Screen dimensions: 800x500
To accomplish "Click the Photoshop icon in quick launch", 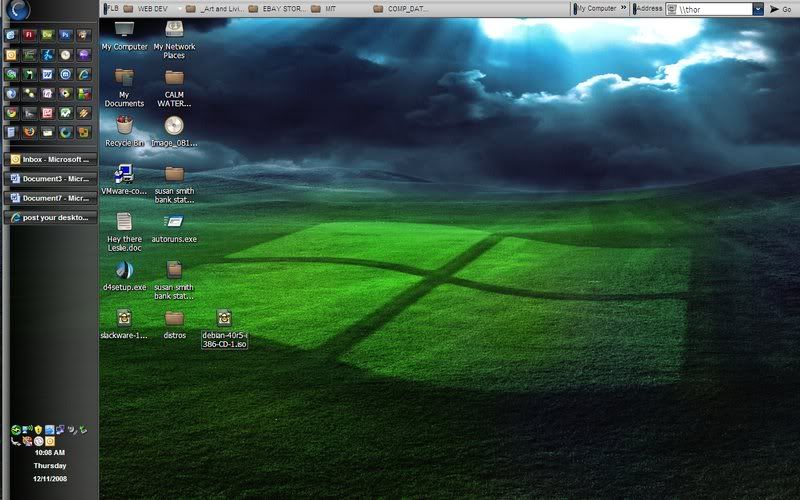I will [x=65, y=35].
